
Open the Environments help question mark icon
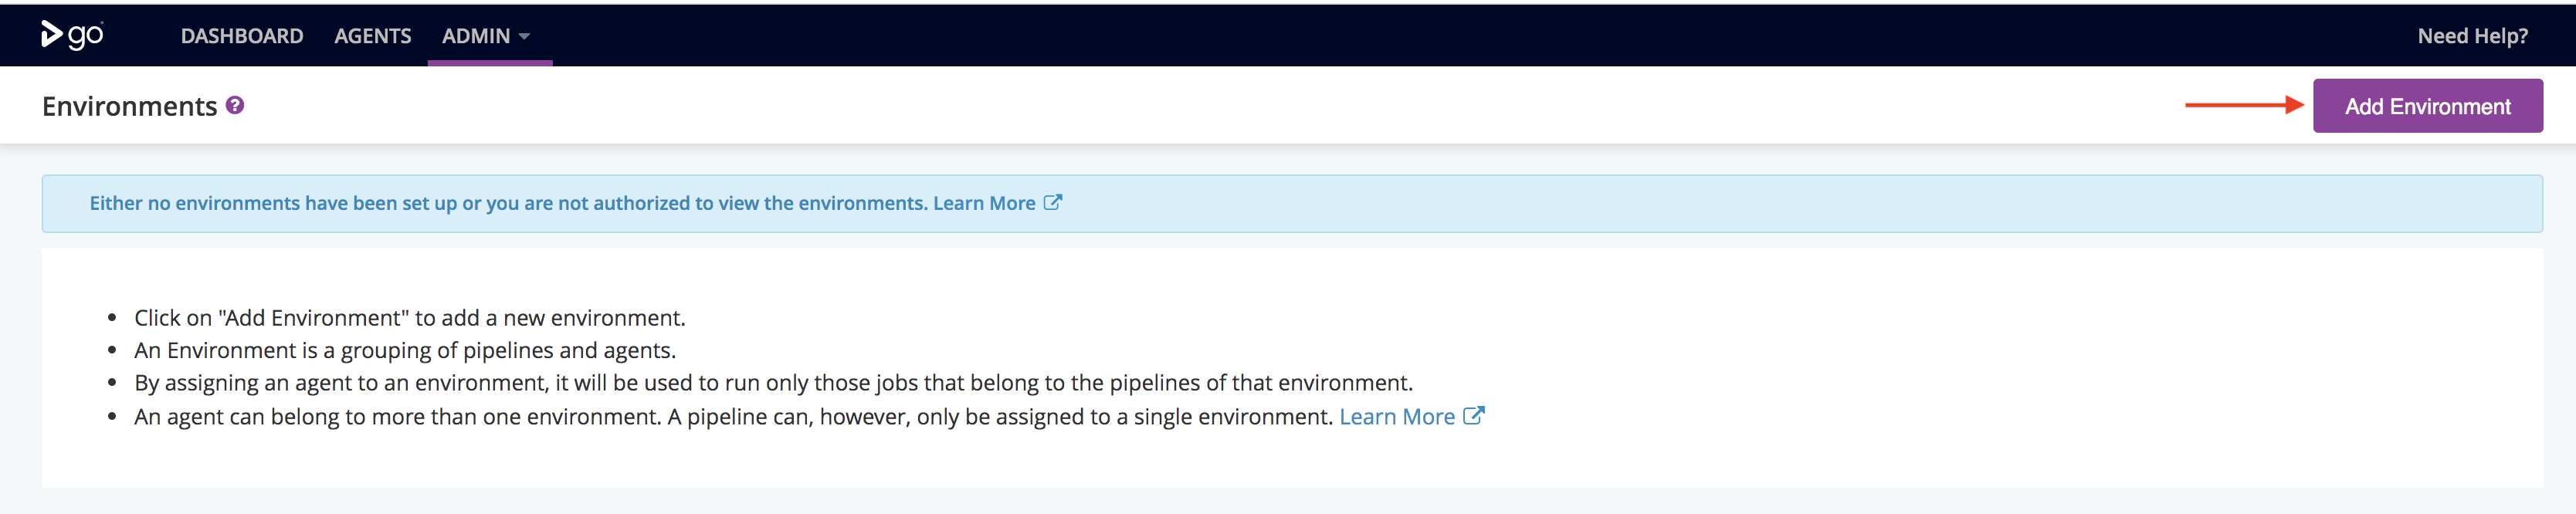pos(235,105)
